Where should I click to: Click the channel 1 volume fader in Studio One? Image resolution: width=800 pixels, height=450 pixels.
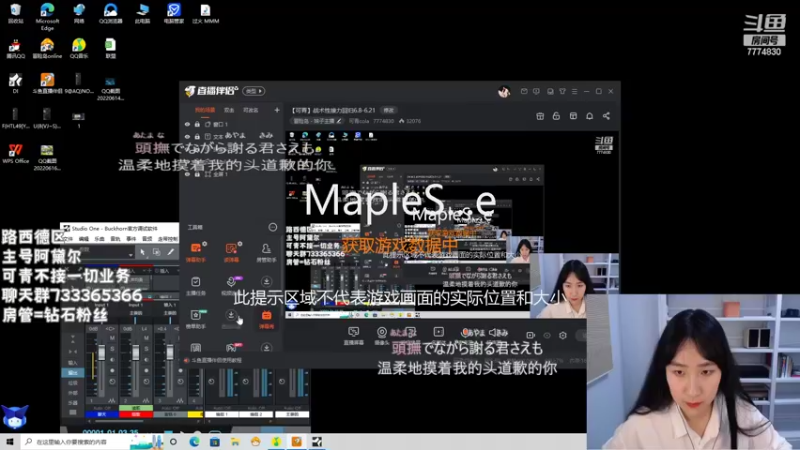coord(101,353)
